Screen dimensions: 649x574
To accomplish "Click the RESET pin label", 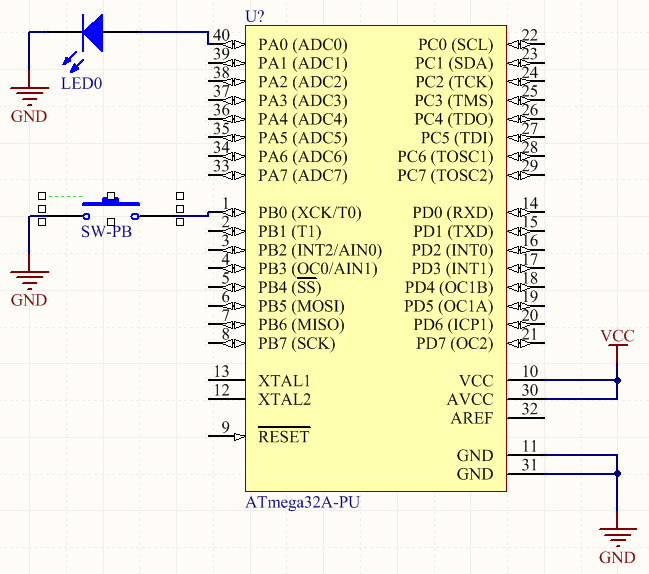I will 284,437.
